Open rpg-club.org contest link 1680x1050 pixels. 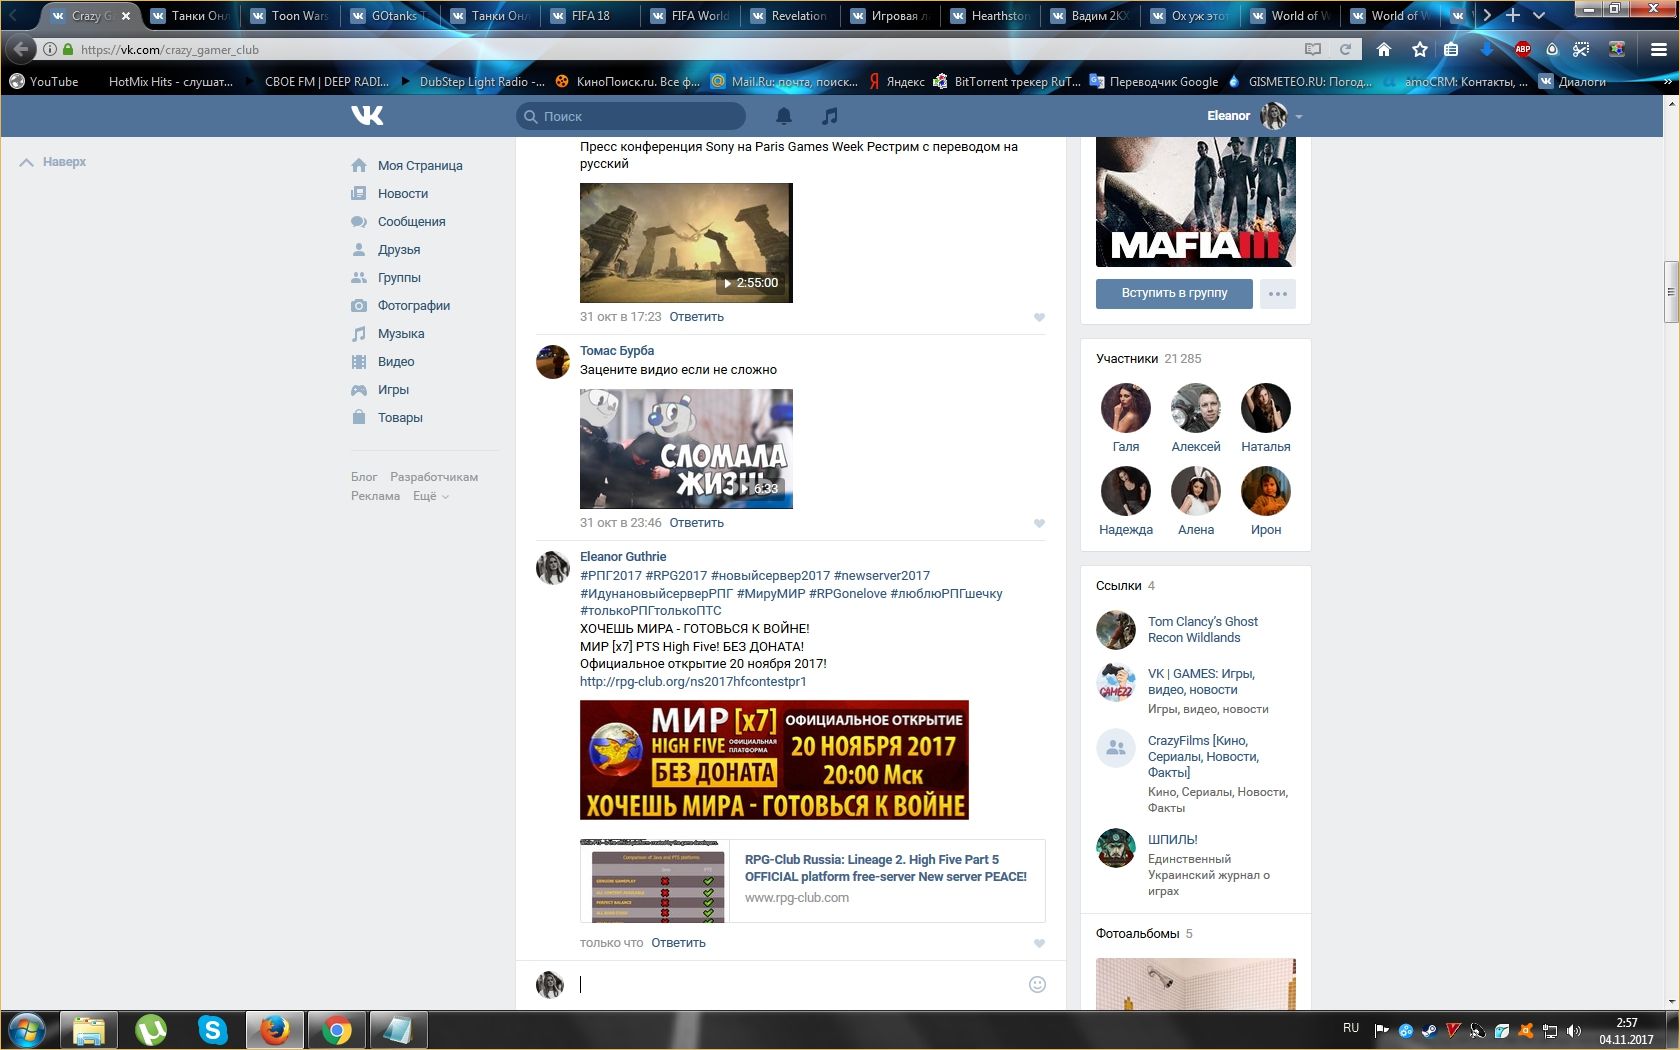click(x=693, y=682)
